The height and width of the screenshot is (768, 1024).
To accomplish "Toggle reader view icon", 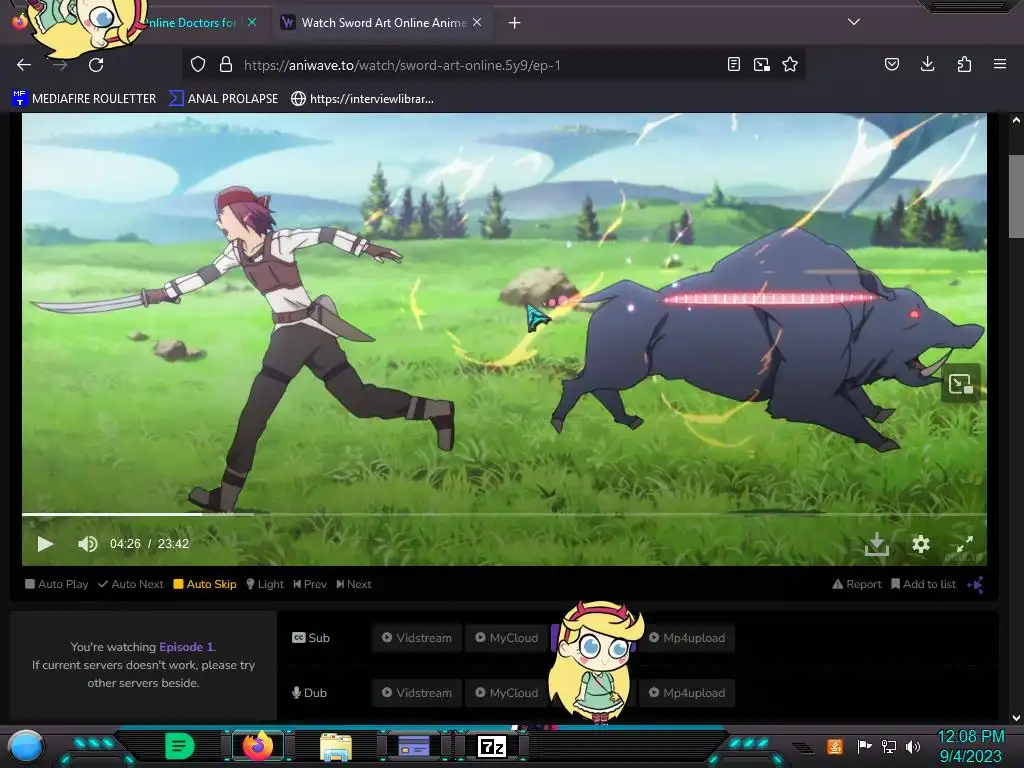I will tap(733, 65).
